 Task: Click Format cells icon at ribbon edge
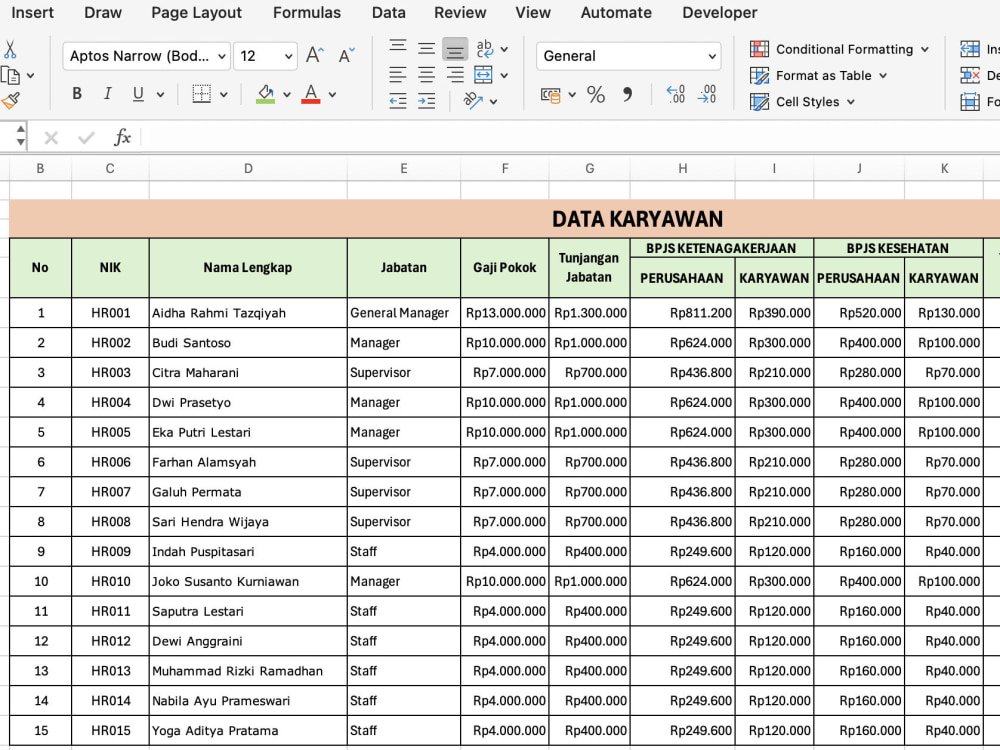click(x=970, y=101)
